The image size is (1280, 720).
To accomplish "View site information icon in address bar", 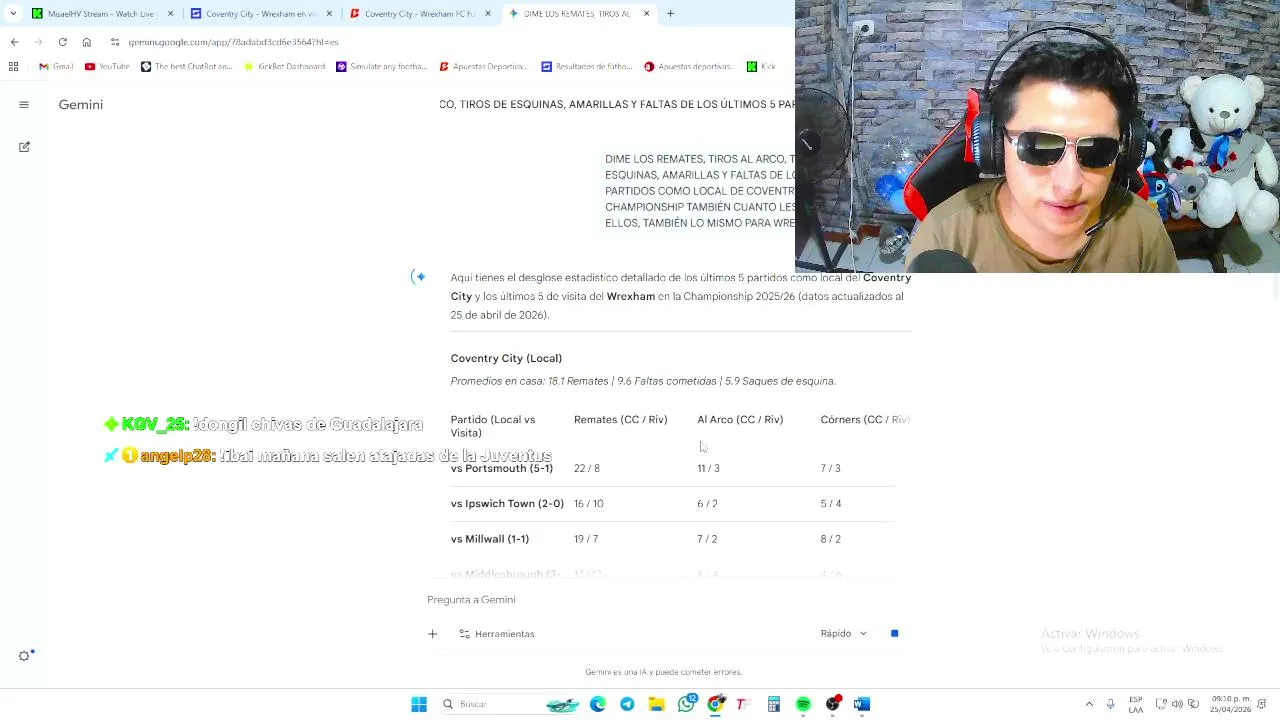I will coord(115,42).
